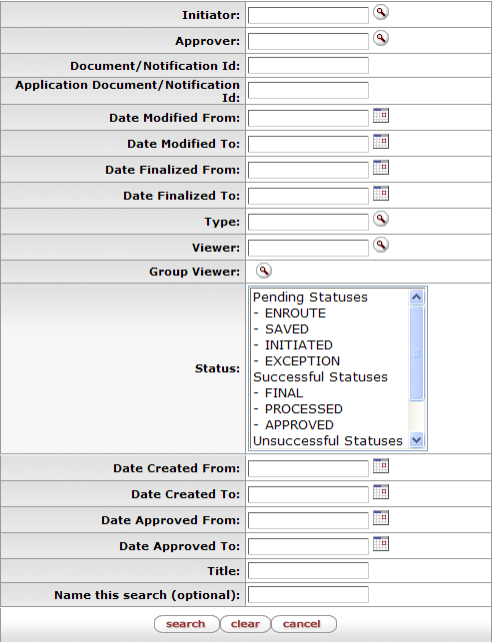Choose the Pending Statuses group entry
The image size is (492, 642).
coord(310,297)
